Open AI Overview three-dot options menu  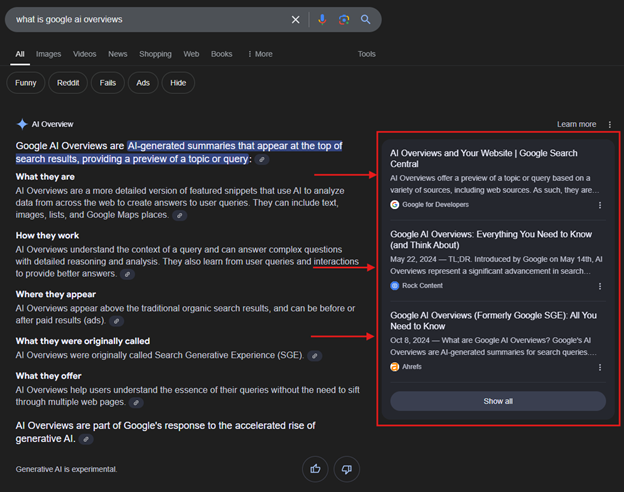coord(609,125)
